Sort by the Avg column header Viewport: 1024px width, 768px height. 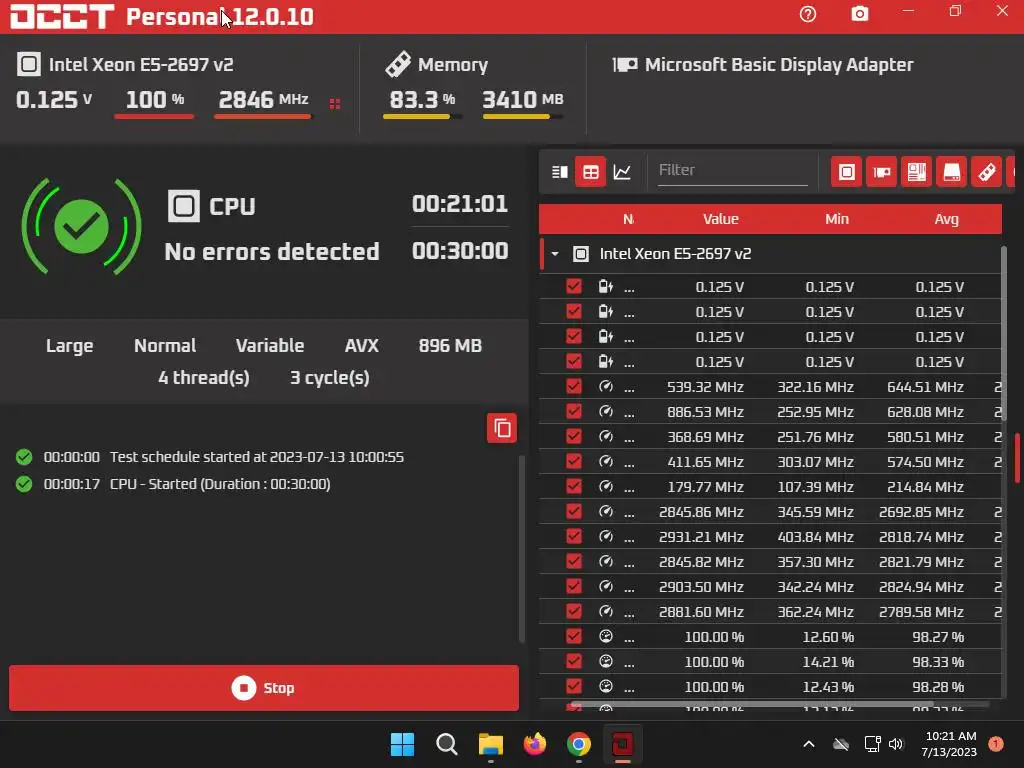946,219
